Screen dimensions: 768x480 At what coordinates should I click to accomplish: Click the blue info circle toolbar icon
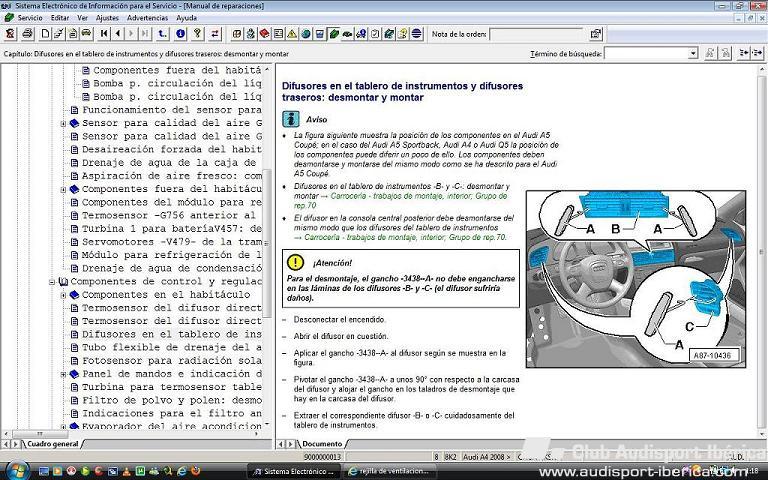click(180, 34)
